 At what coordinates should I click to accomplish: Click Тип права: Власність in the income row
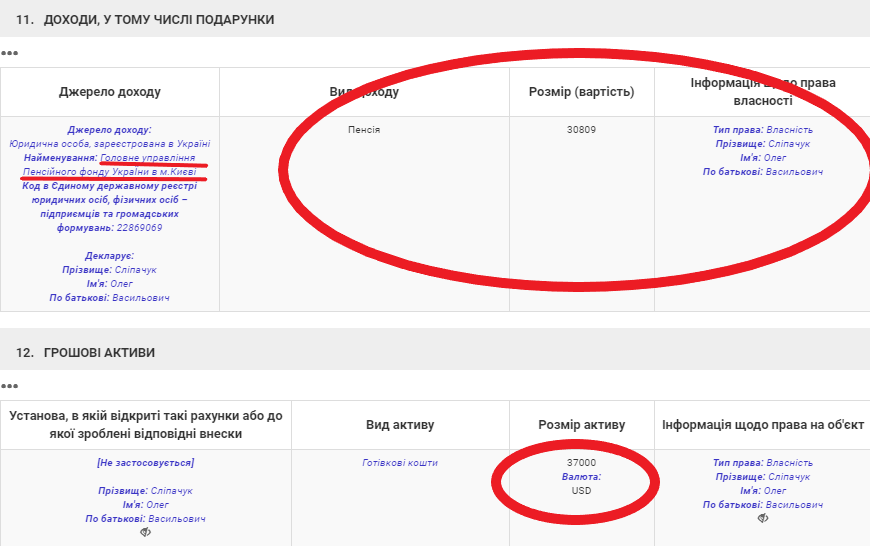click(762, 130)
